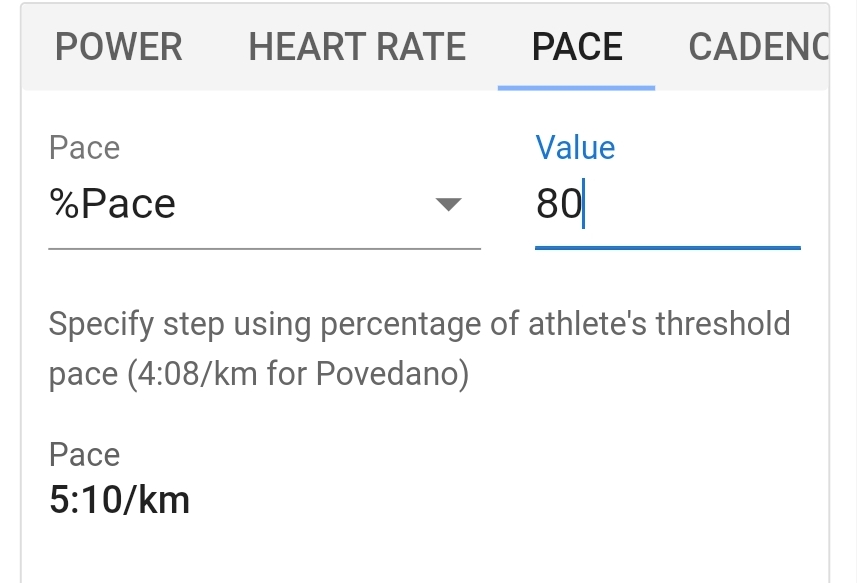857x583 pixels.
Task: Focus the Value field containing 80
Action: coord(668,204)
